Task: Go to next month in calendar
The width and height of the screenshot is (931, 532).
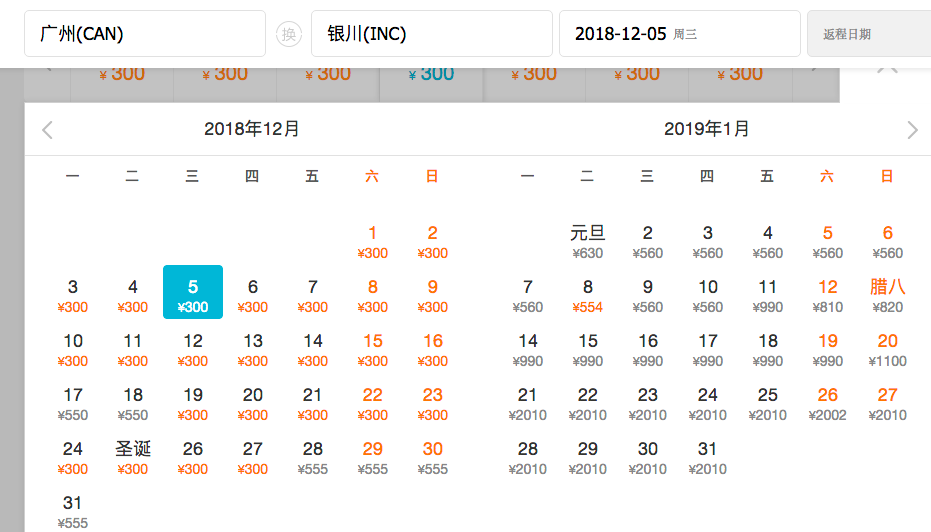Action: 911,130
